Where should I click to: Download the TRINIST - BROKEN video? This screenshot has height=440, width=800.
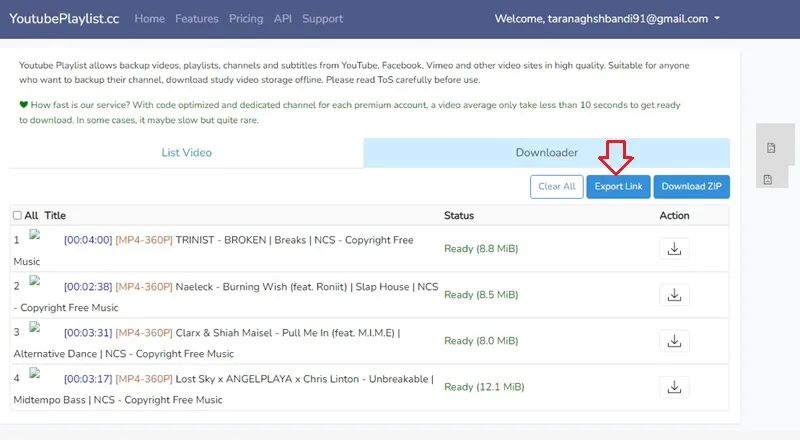pos(674,249)
